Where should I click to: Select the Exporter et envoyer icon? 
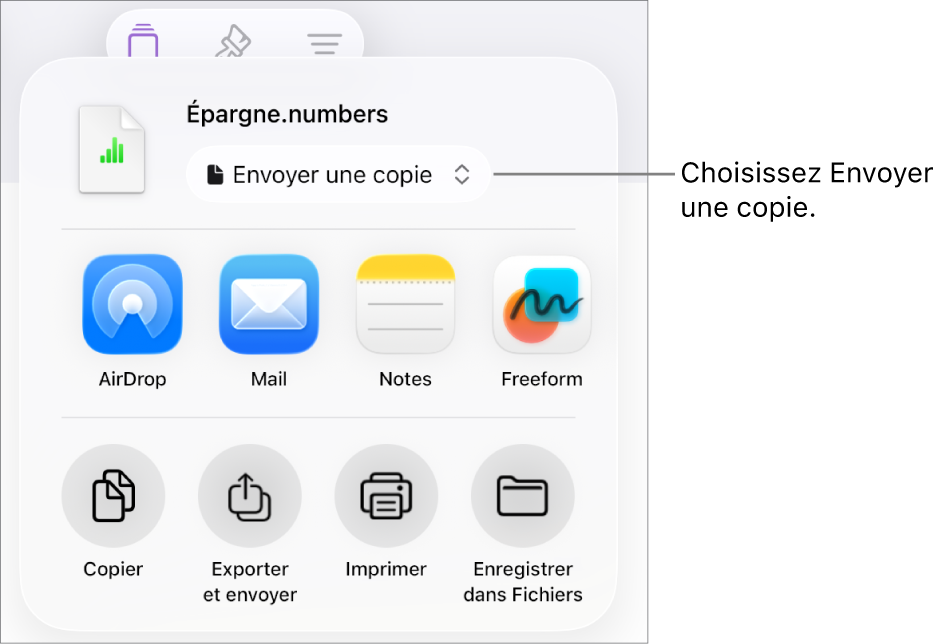coord(250,496)
